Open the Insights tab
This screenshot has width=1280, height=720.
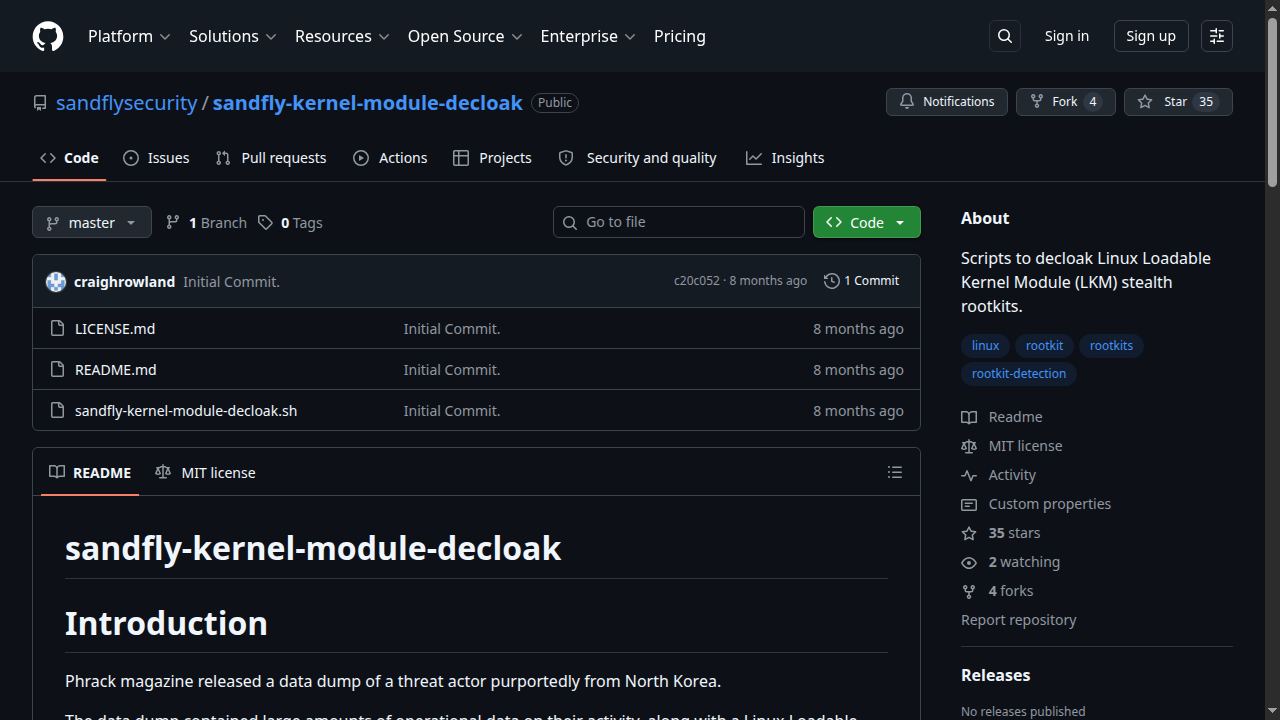785,158
